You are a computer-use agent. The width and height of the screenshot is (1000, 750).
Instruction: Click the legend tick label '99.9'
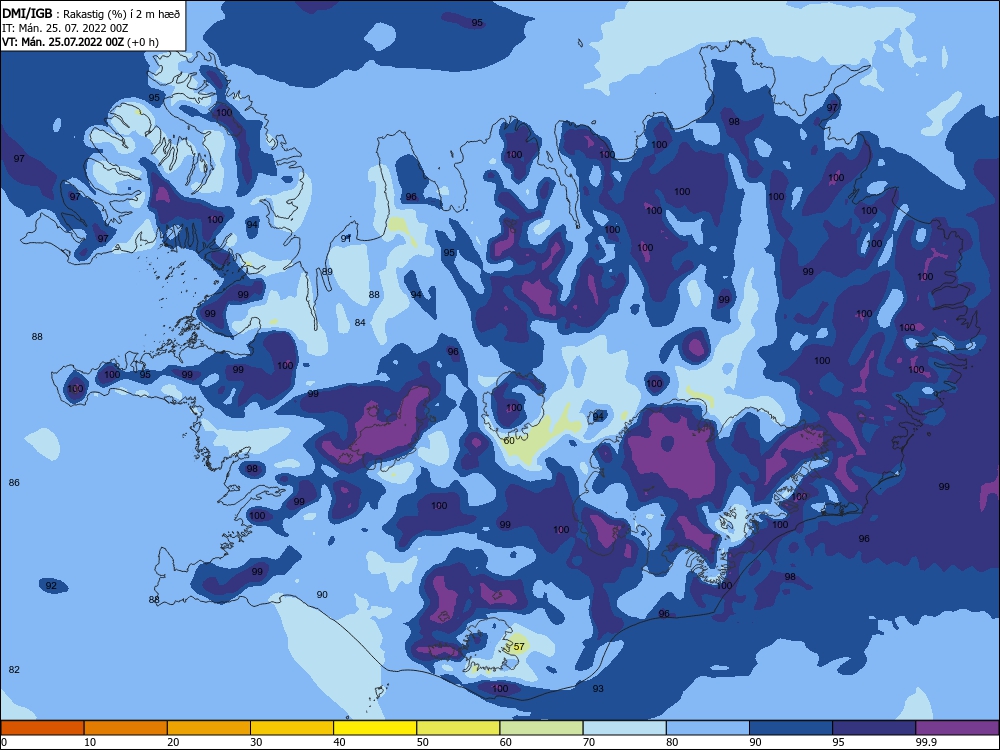pos(926,742)
